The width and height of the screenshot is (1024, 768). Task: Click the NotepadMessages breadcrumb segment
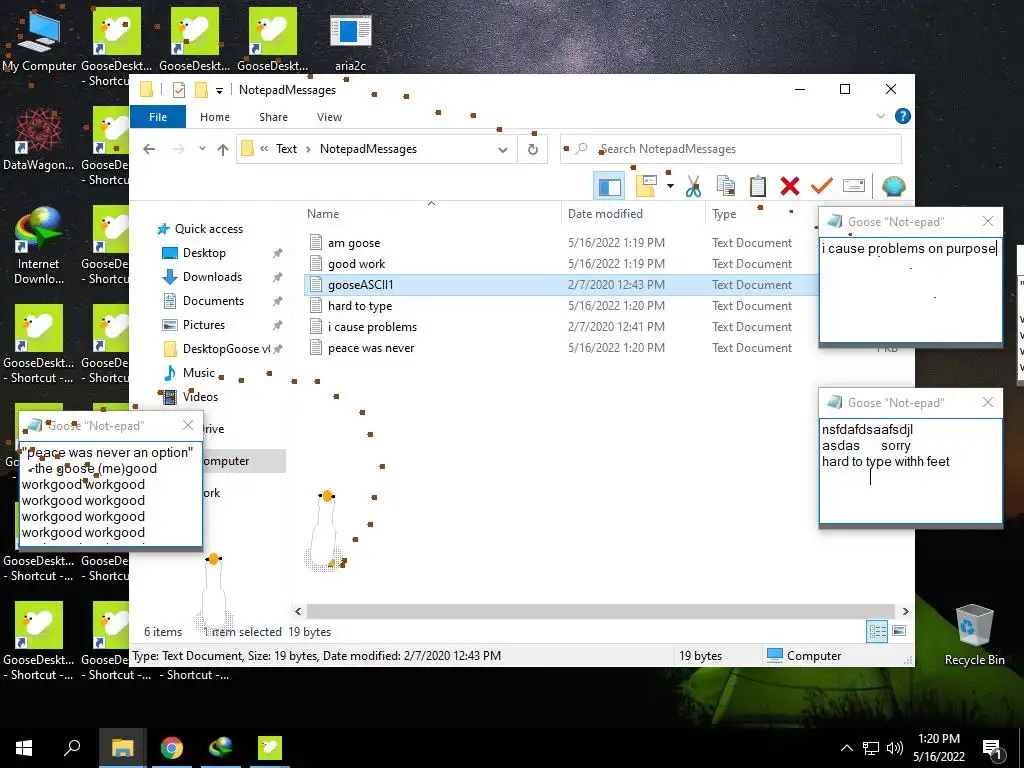tap(368, 149)
